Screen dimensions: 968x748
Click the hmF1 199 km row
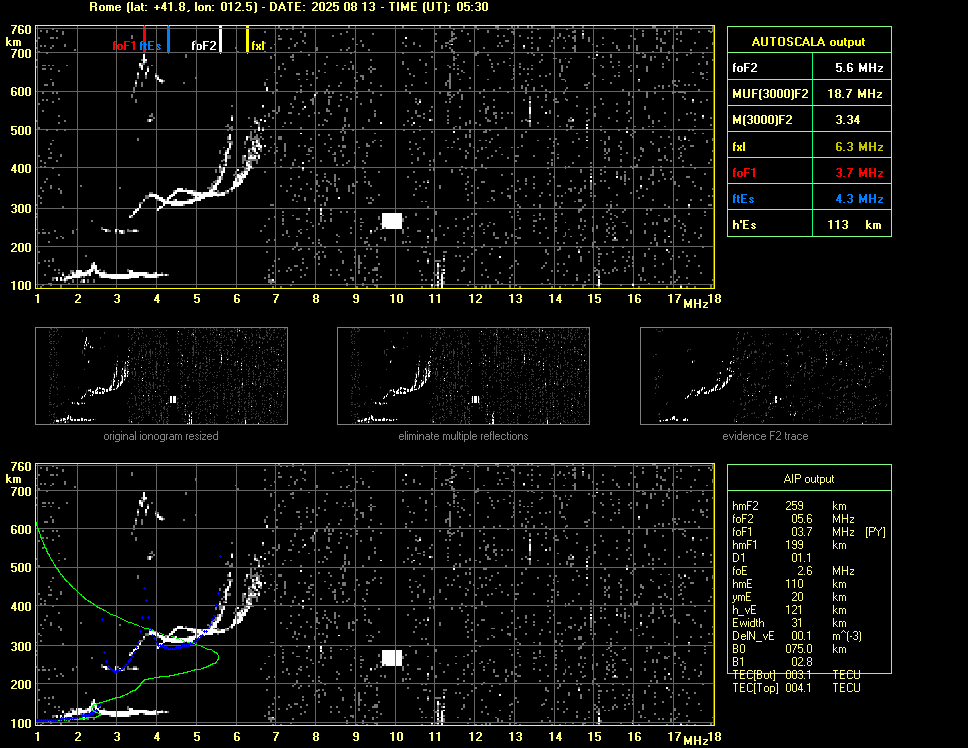click(x=788, y=545)
